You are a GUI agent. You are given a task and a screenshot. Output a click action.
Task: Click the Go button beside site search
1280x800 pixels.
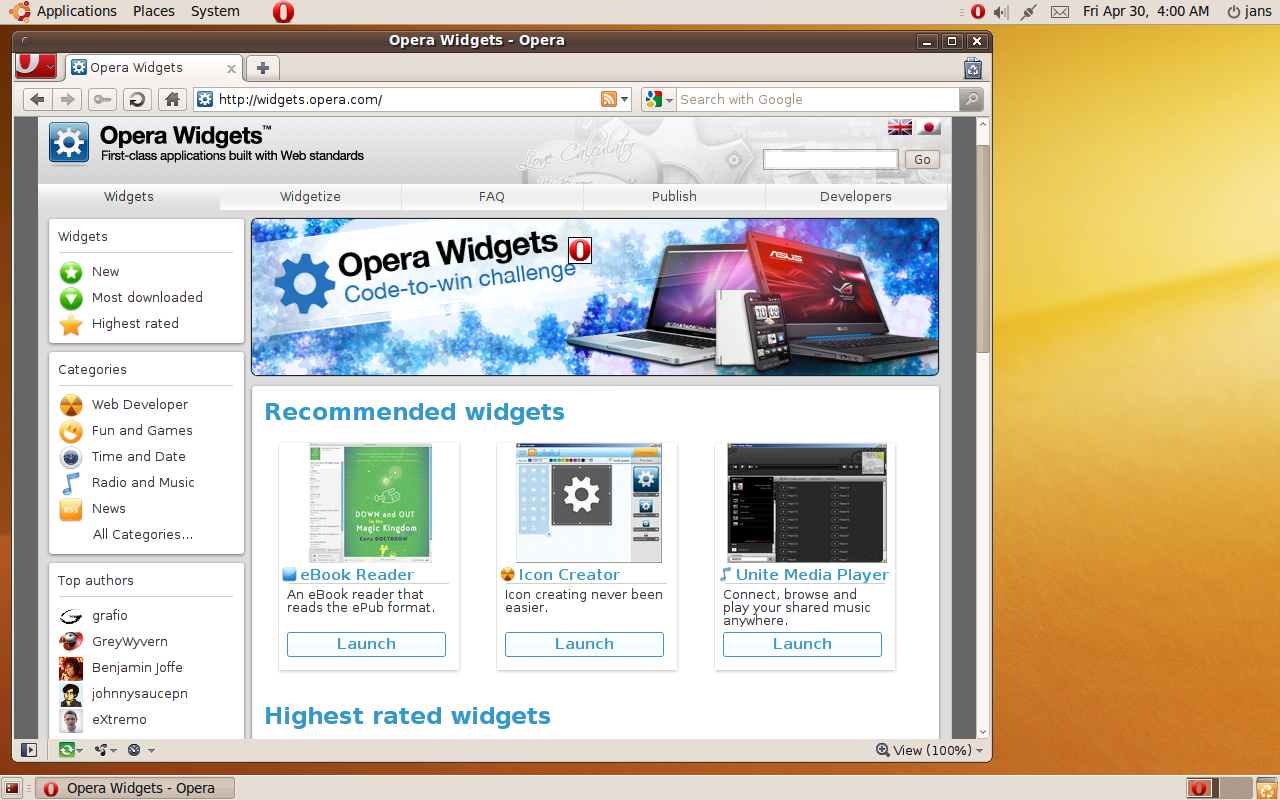pyautogui.click(x=922, y=159)
